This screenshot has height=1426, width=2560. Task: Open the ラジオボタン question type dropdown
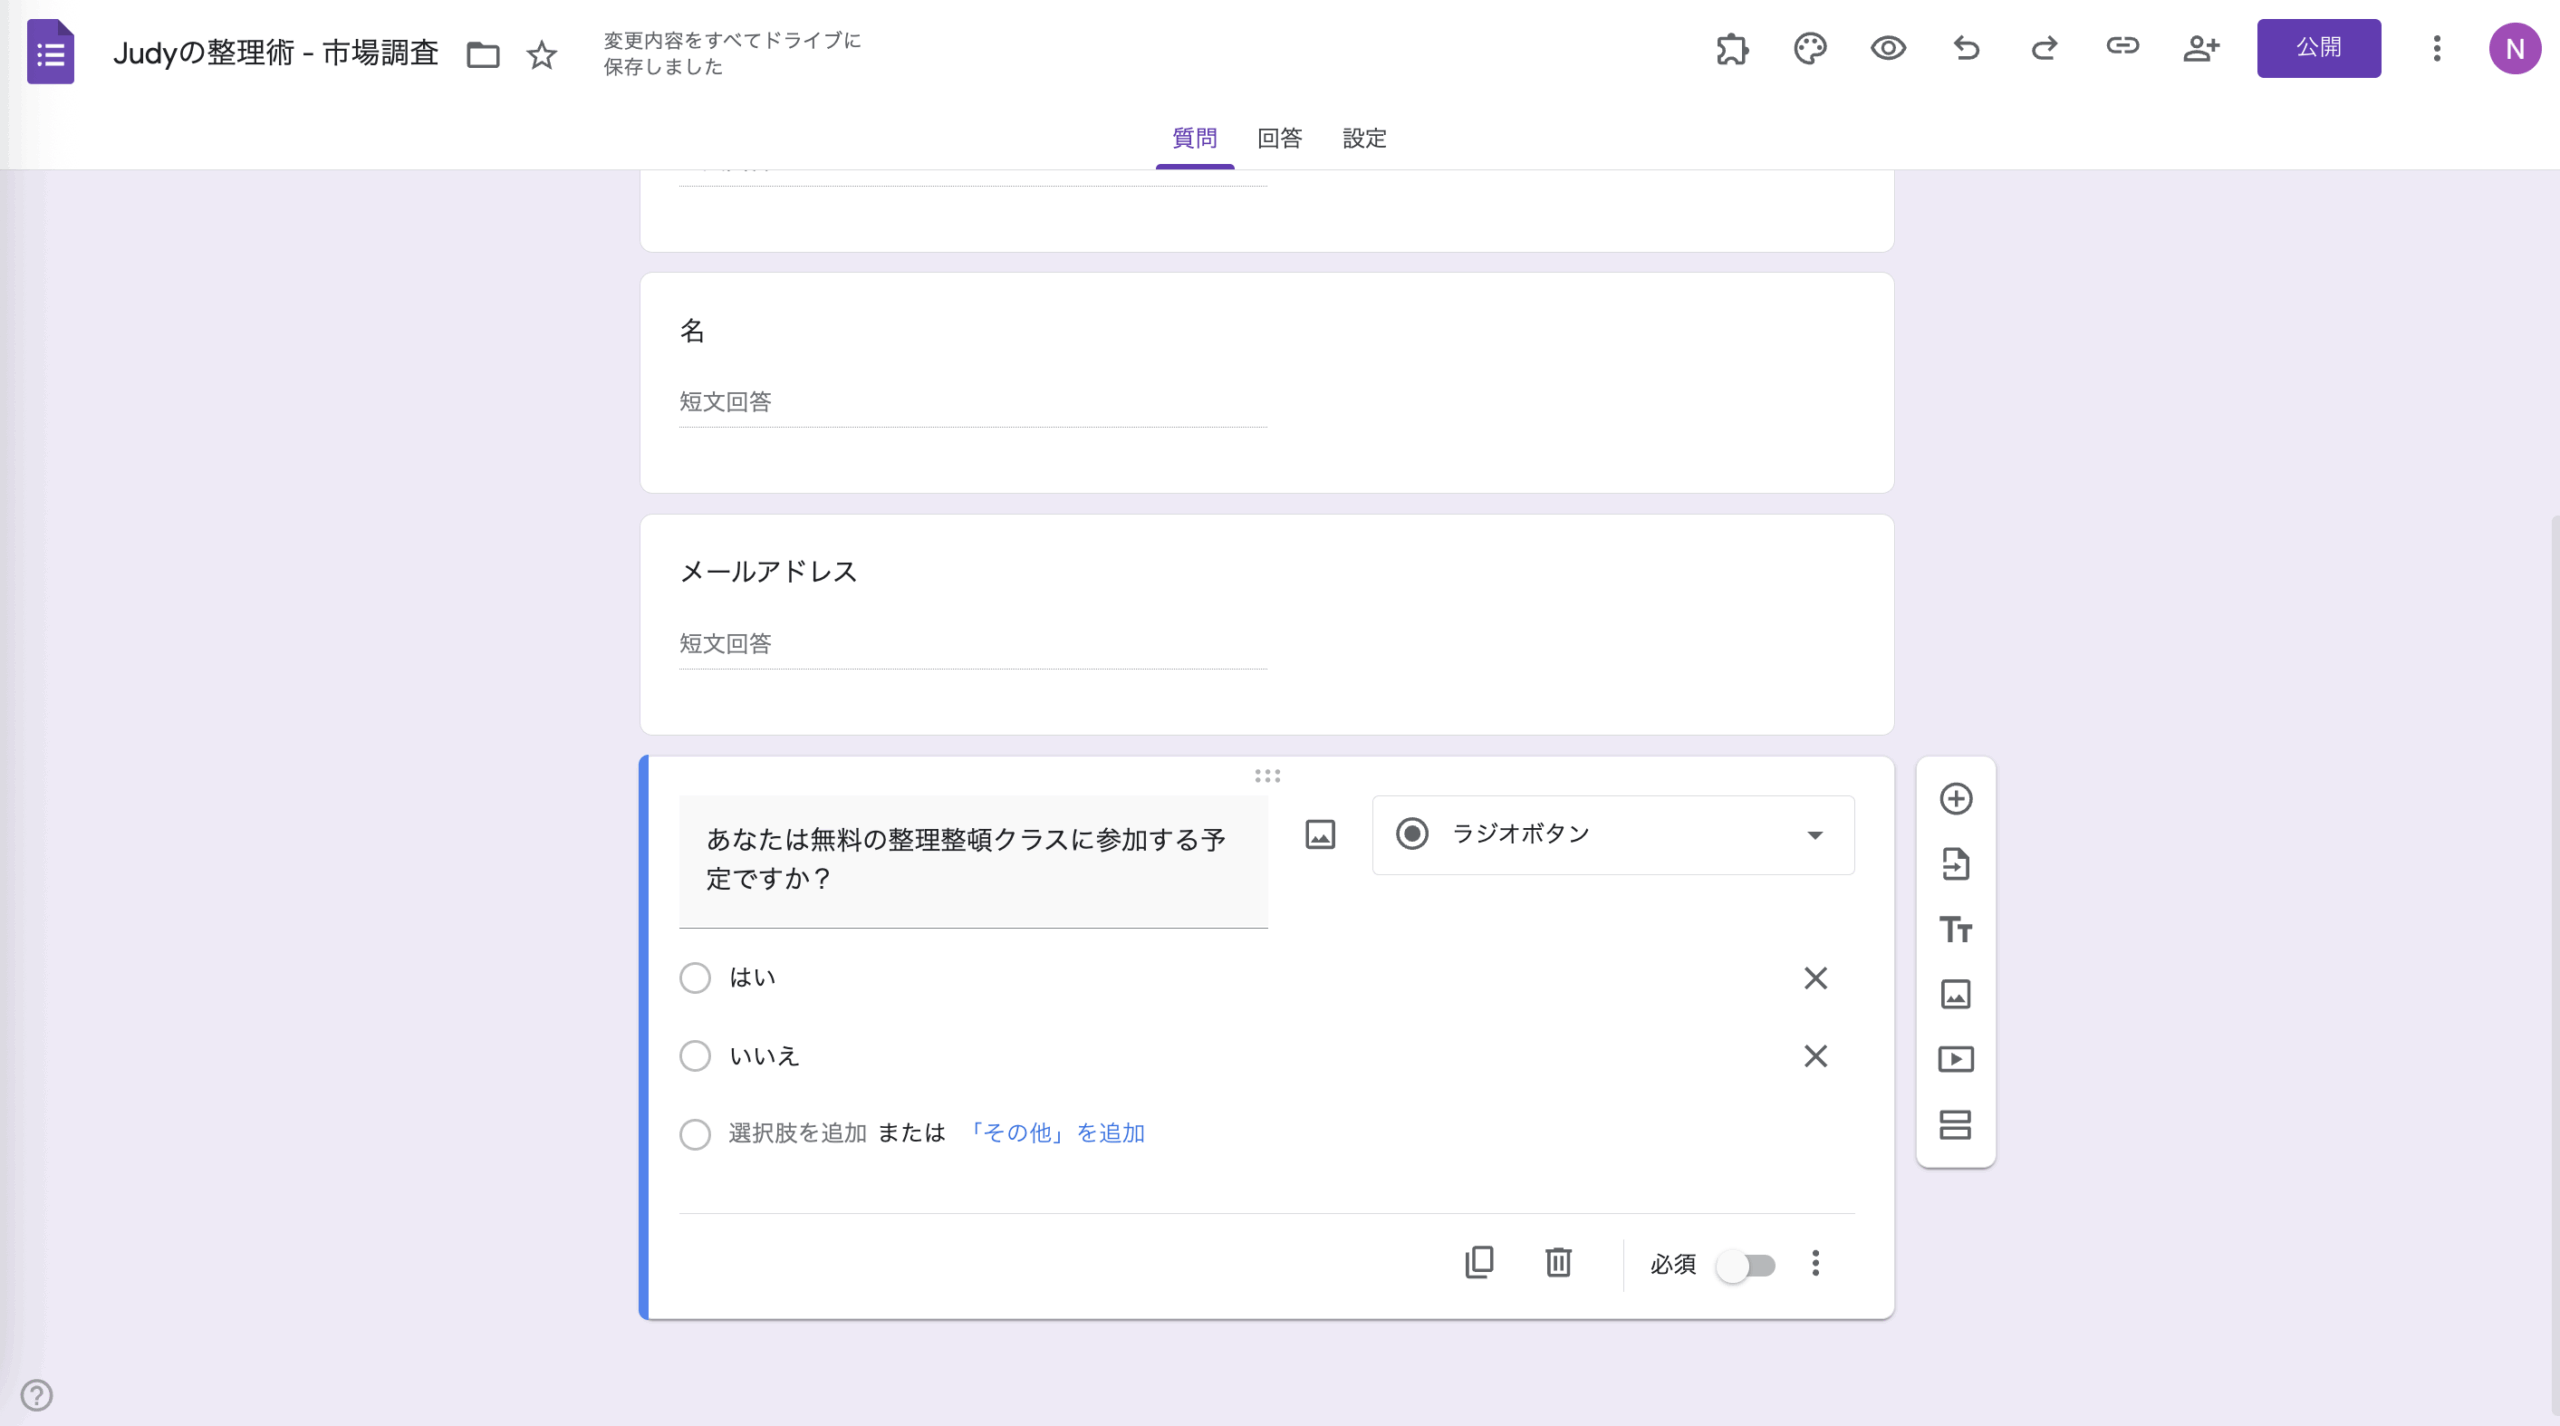(x=1611, y=834)
